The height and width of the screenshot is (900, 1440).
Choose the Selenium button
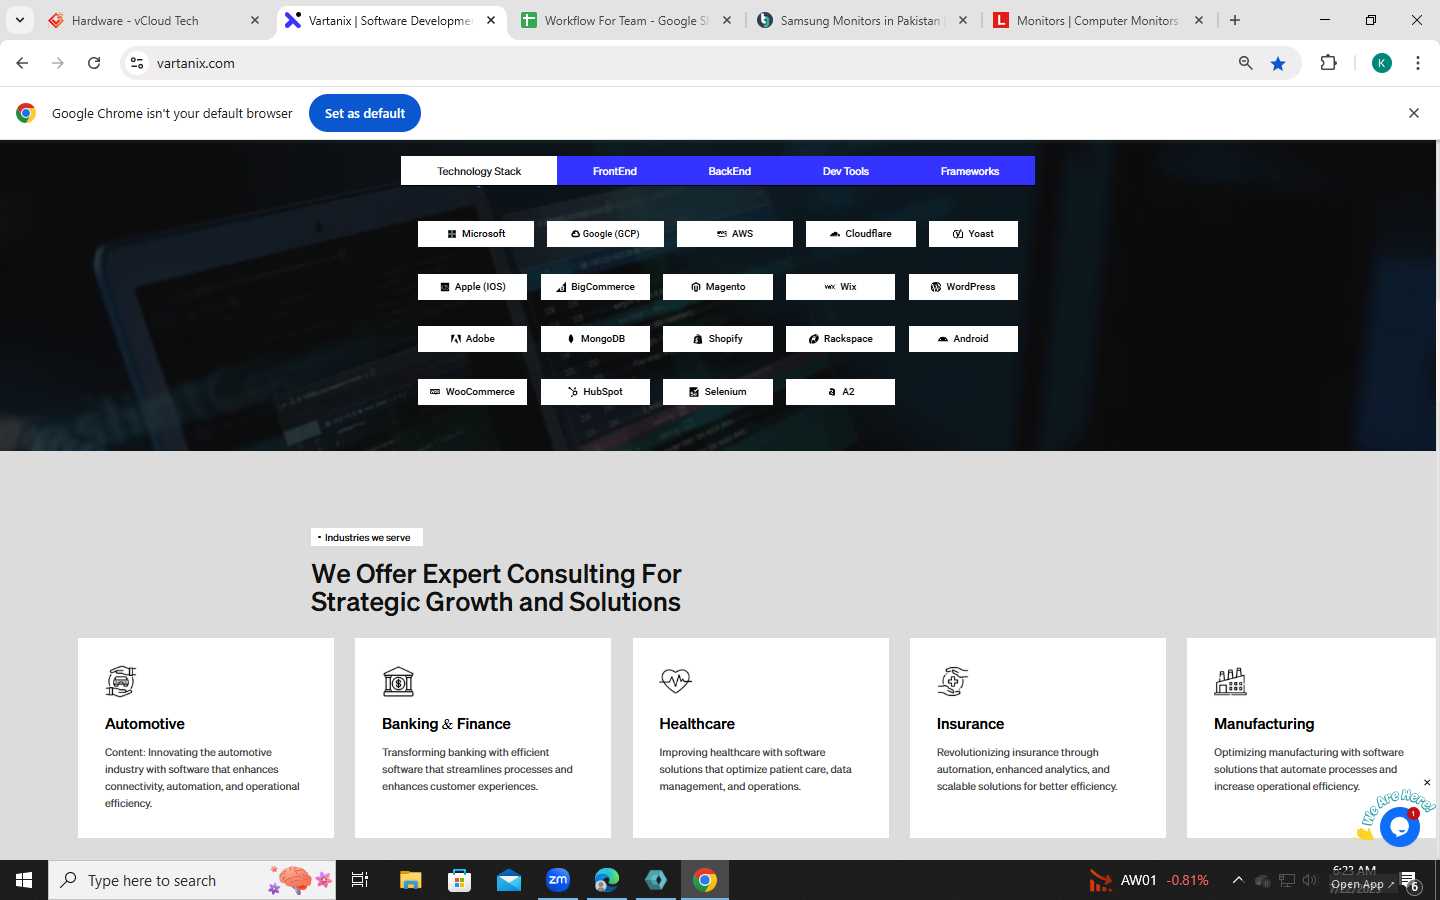tap(718, 392)
